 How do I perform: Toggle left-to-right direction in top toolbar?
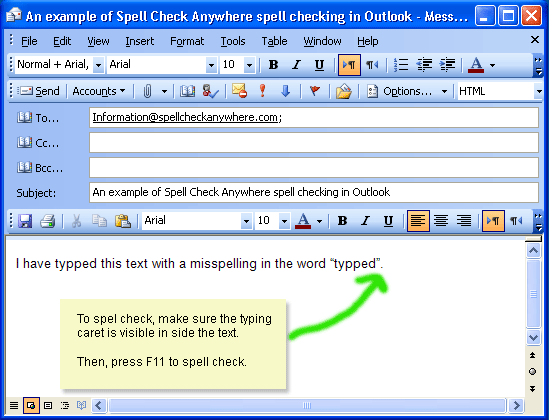point(349,65)
